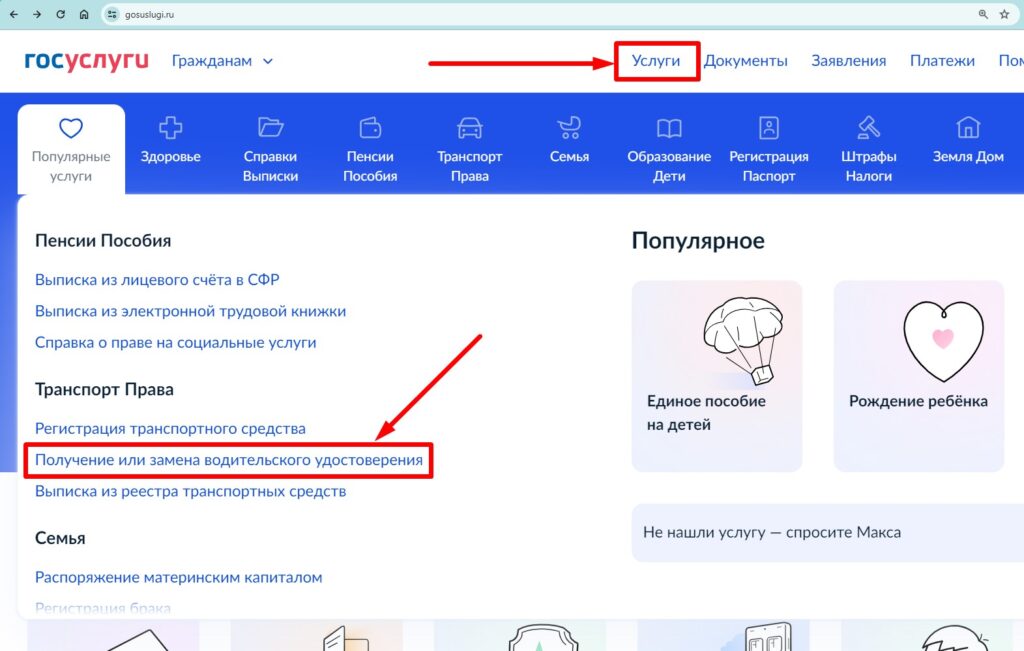Click the Штрафы Налоги gavel icon
The height and width of the screenshot is (651, 1024).
[868, 128]
